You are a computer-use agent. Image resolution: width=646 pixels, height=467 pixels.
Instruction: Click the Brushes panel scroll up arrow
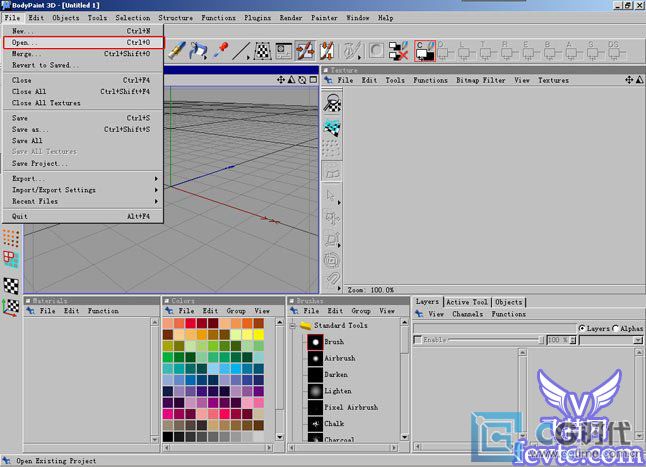pos(405,322)
